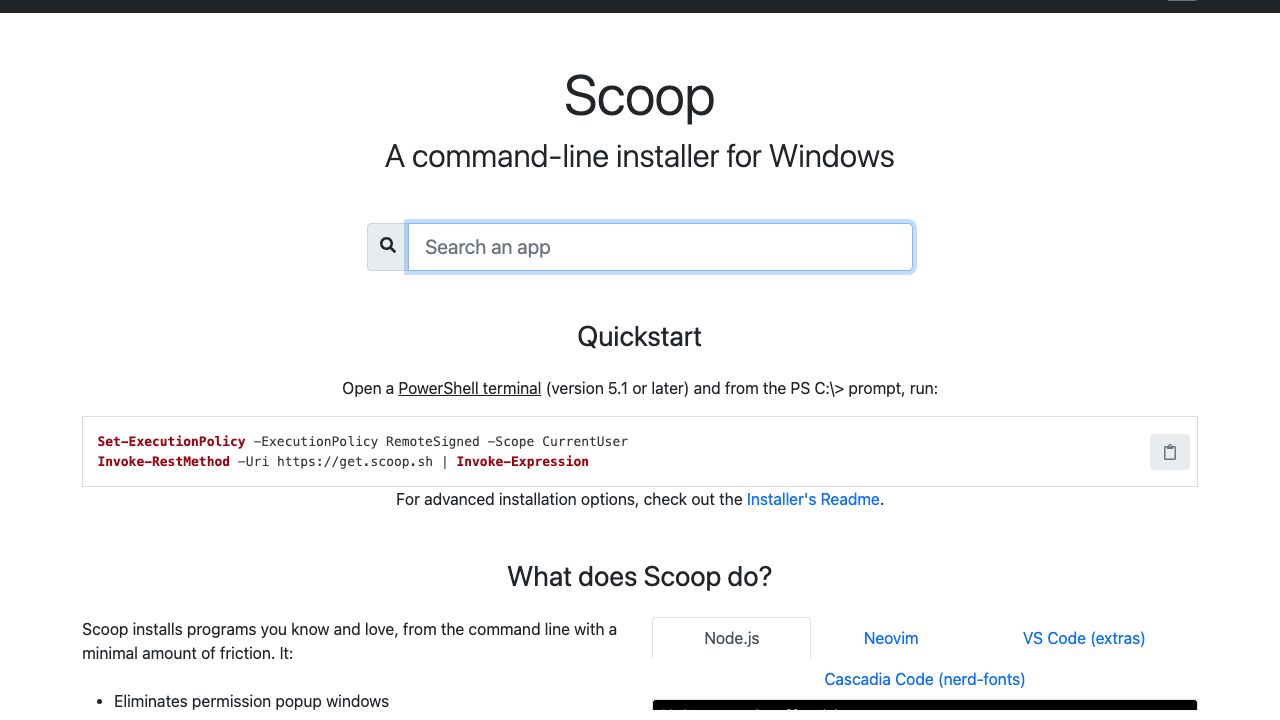Click the What does Scoop do? heading
1280x720 pixels.
(640, 576)
